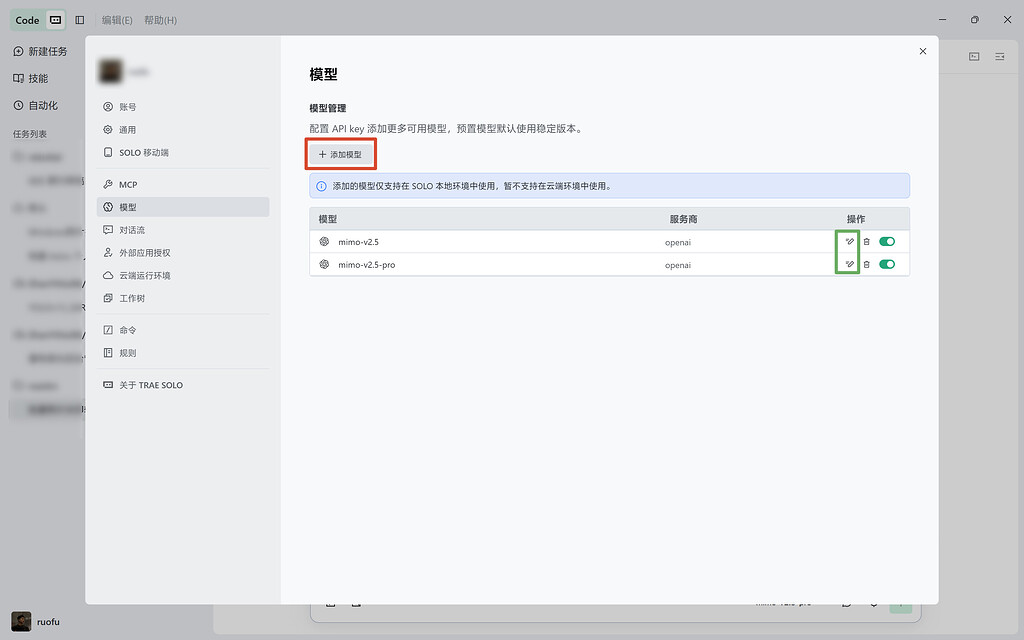Delete the mimo-v2.5 model
This screenshot has height=640, width=1024.
(x=867, y=242)
